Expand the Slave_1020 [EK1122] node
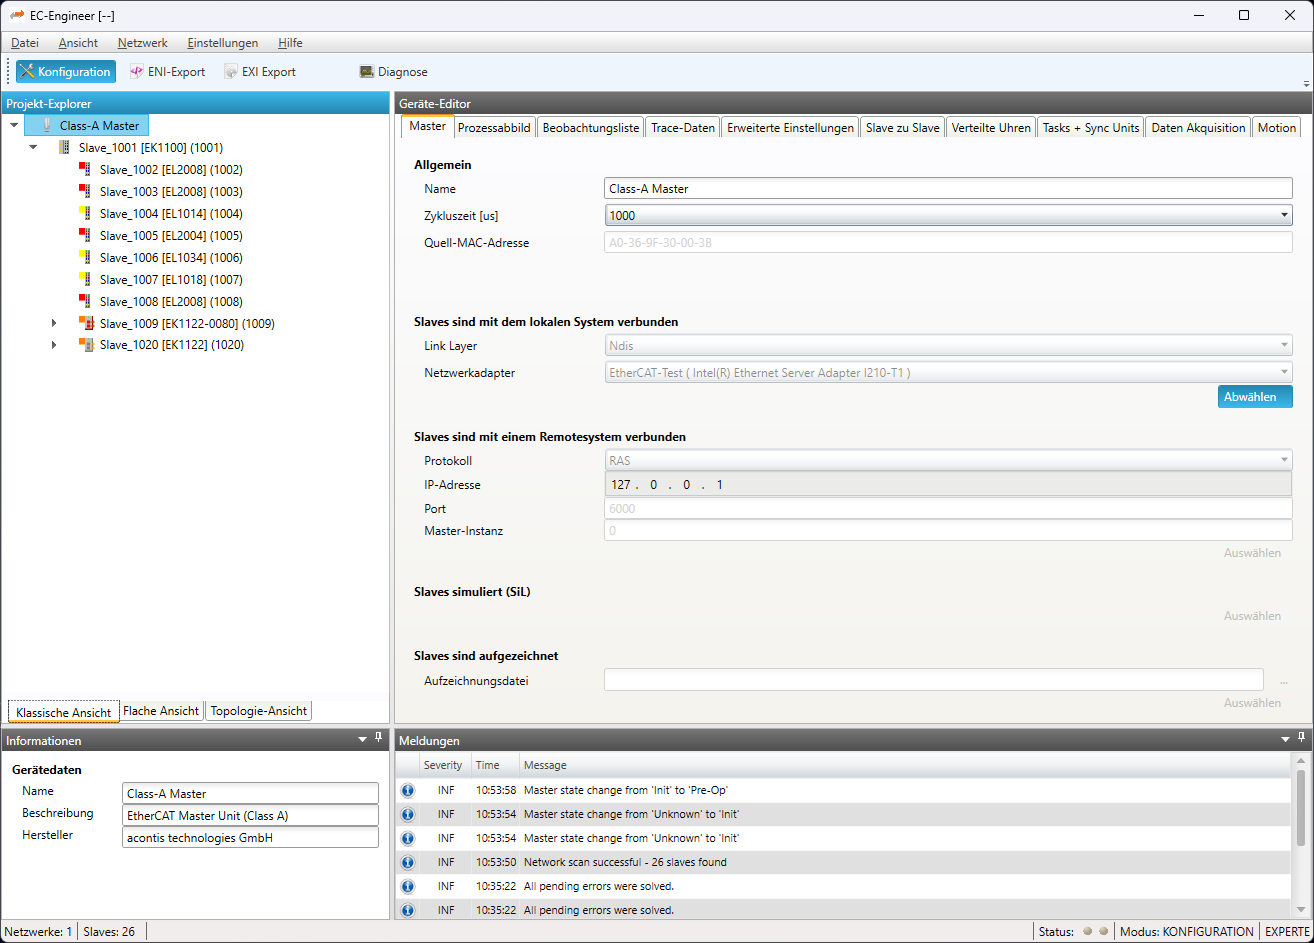 tap(55, 345)
